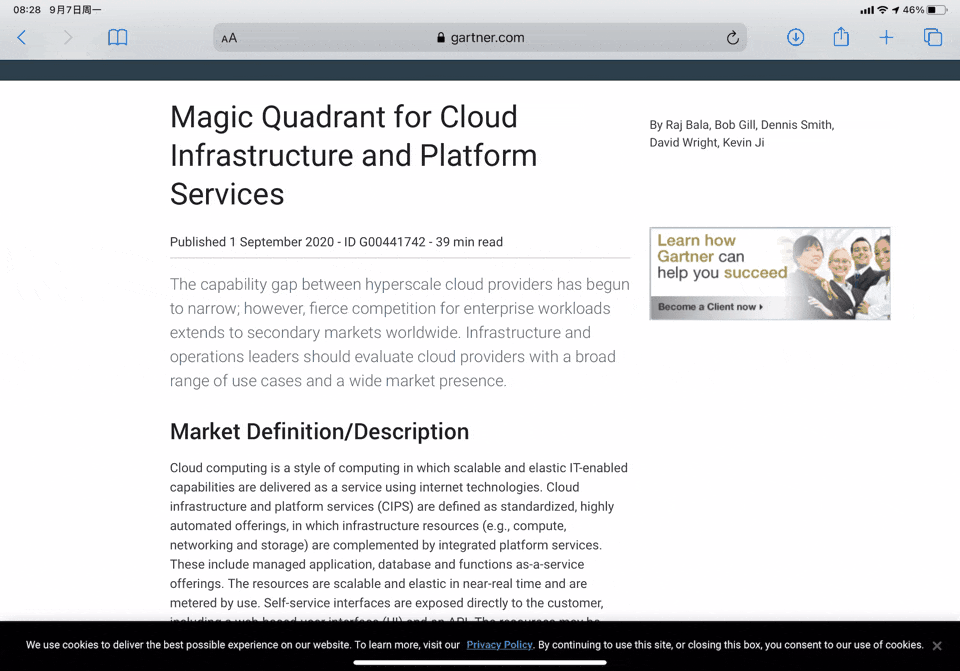Image resolution: width=960 pixels, height=671 pixels.
Task: Tap the forward navigation arrow
Action: coord(68,37)
